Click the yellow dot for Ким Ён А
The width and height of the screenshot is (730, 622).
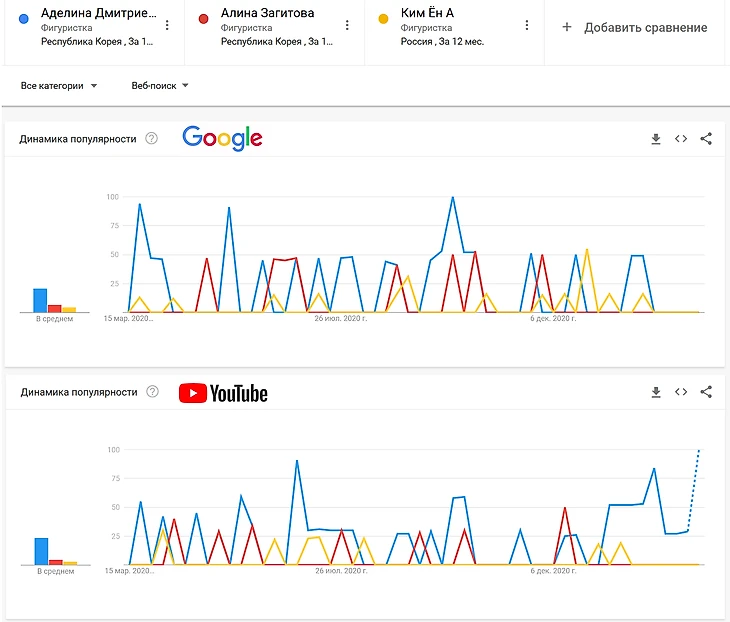coord(383,18)
